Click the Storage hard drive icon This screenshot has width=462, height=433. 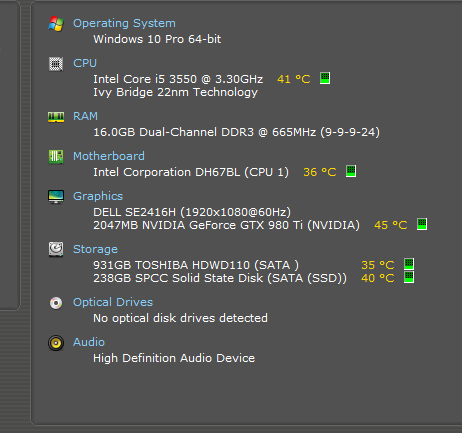point(56,249)
